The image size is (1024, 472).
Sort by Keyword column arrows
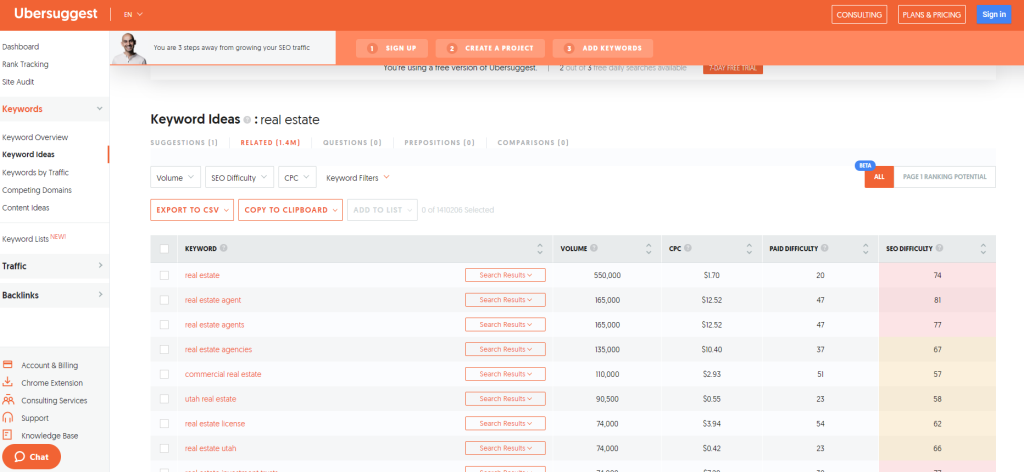click(x=539, y=249)
